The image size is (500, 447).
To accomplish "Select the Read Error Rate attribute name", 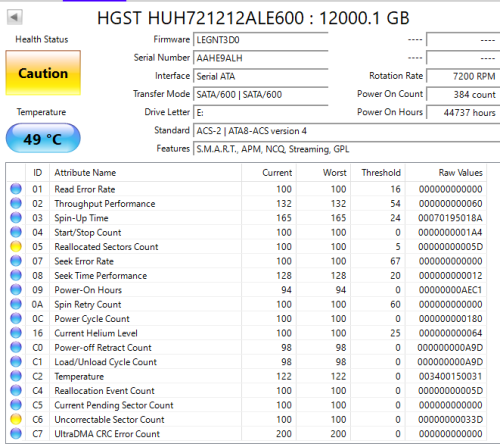I will click(85, 189).
